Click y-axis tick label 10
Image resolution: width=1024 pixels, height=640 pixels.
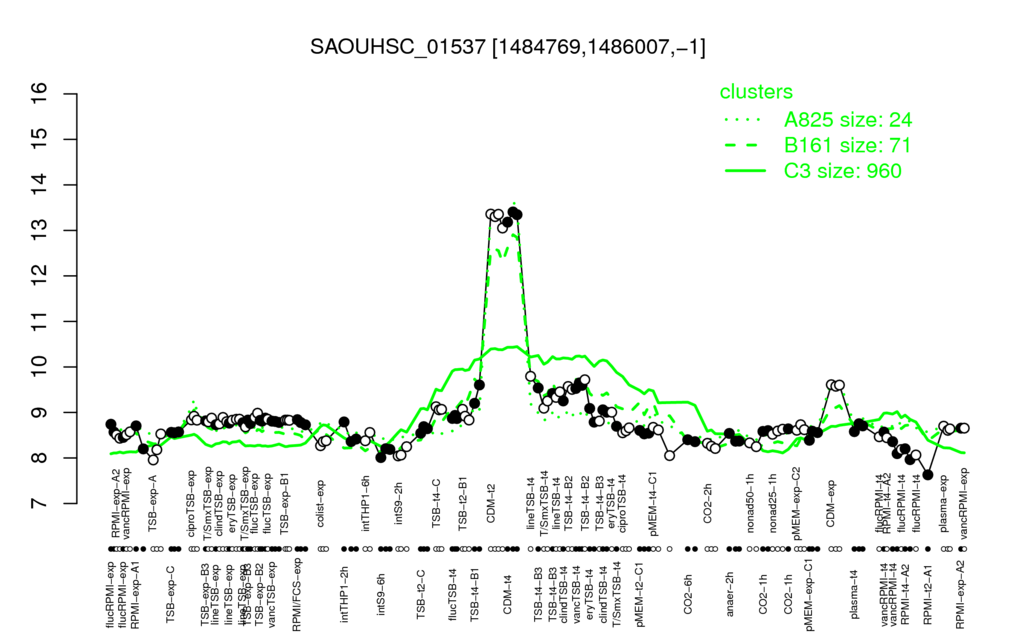point(40,367)
